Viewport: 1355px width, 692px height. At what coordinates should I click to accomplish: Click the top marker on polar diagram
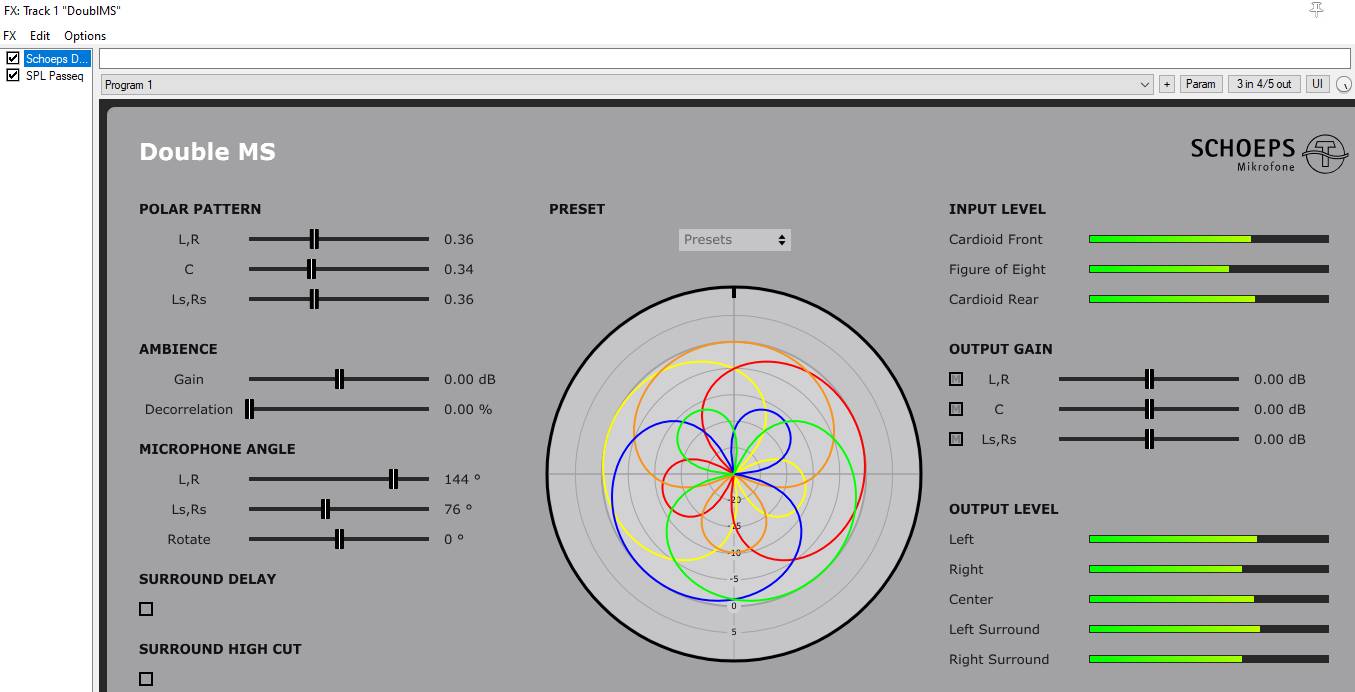pyautogui.click(x=734, y=292)
